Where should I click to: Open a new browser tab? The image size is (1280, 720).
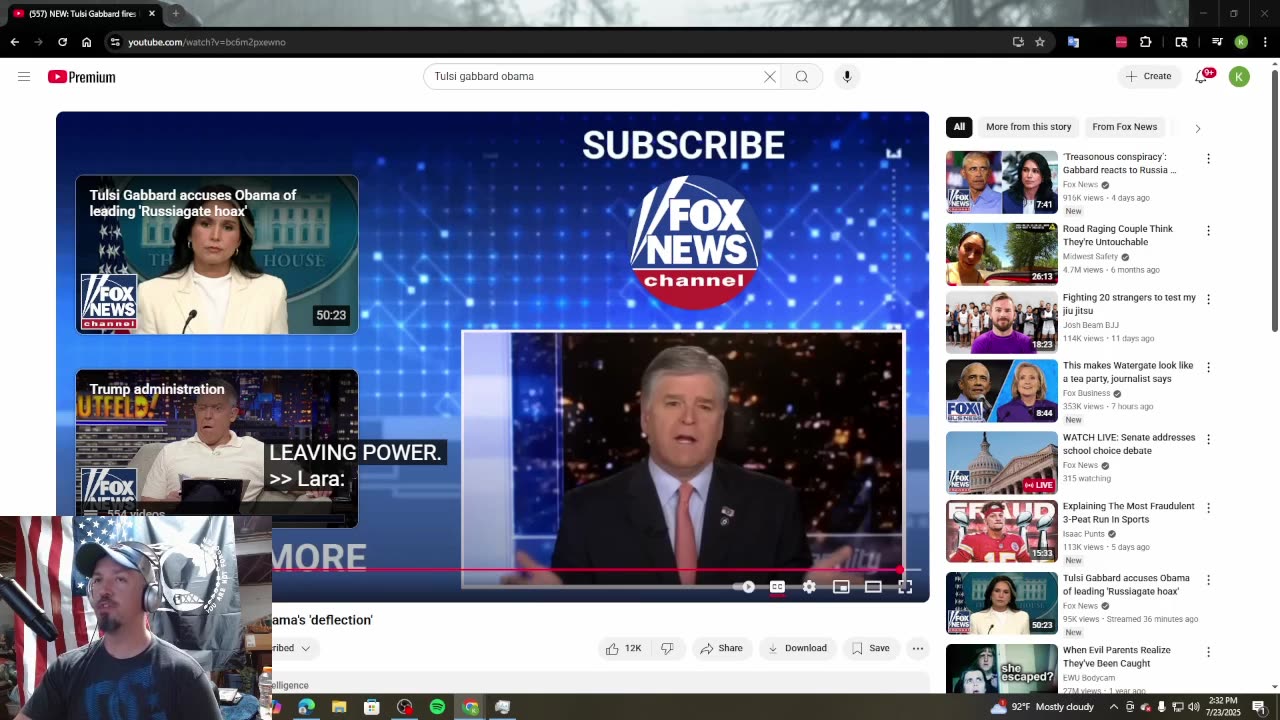pyautogui.click(x=175, y=14)
